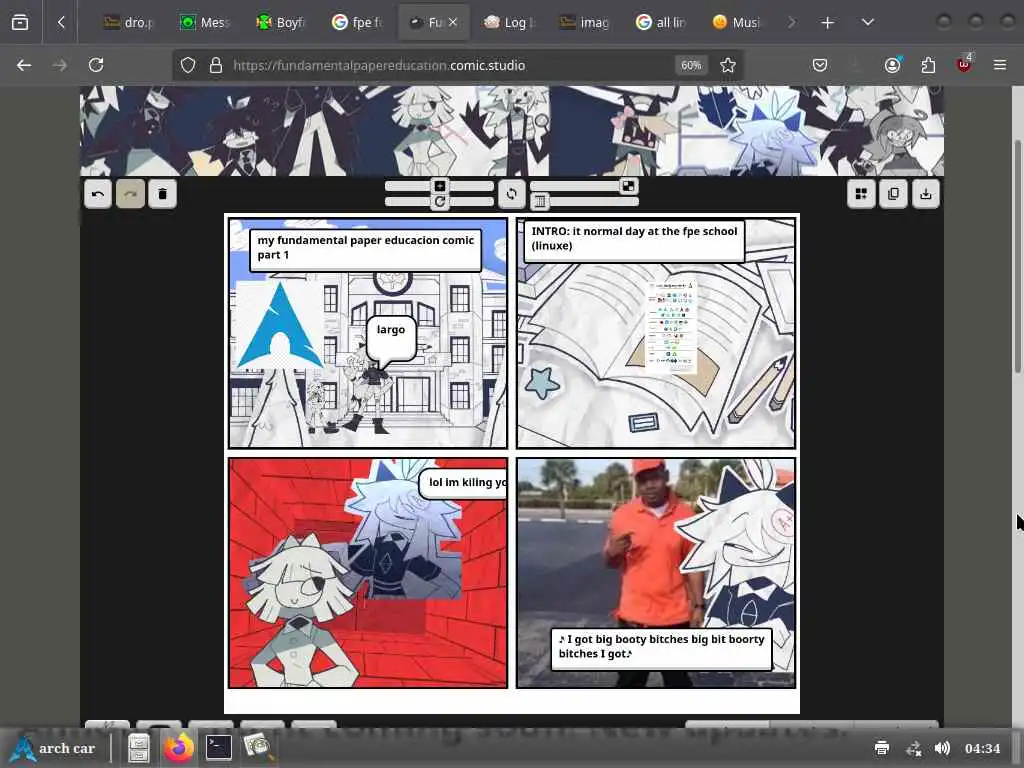1024x768 pixels.
Task: Switch to the 'imag' tab
Action: pos(586,23)
